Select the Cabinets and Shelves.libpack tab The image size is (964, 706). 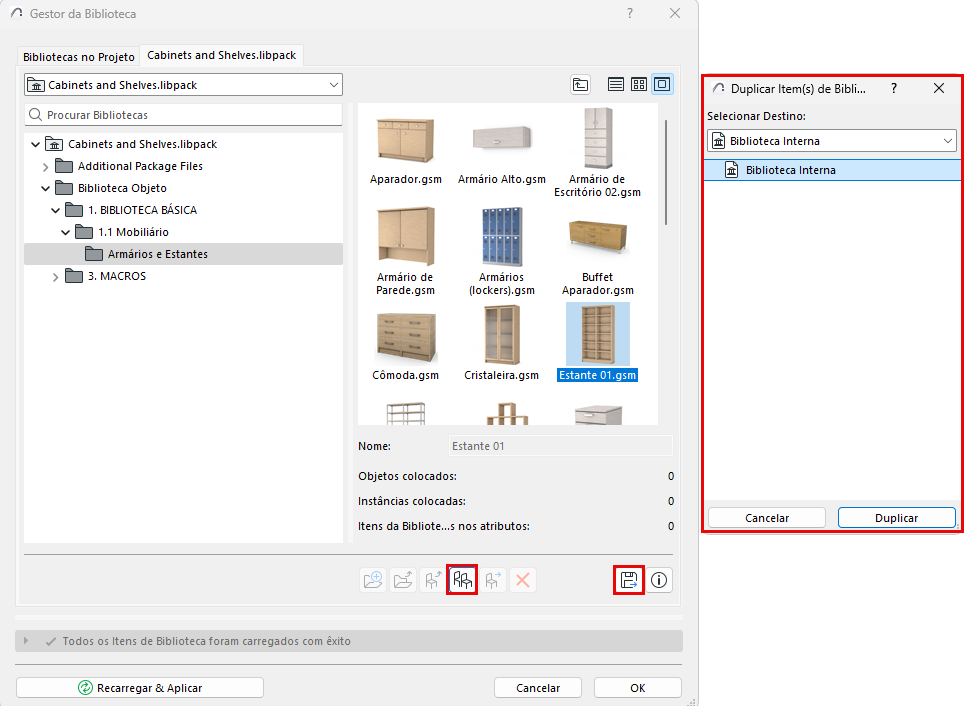pyautogui.click(x=221, y=55)
